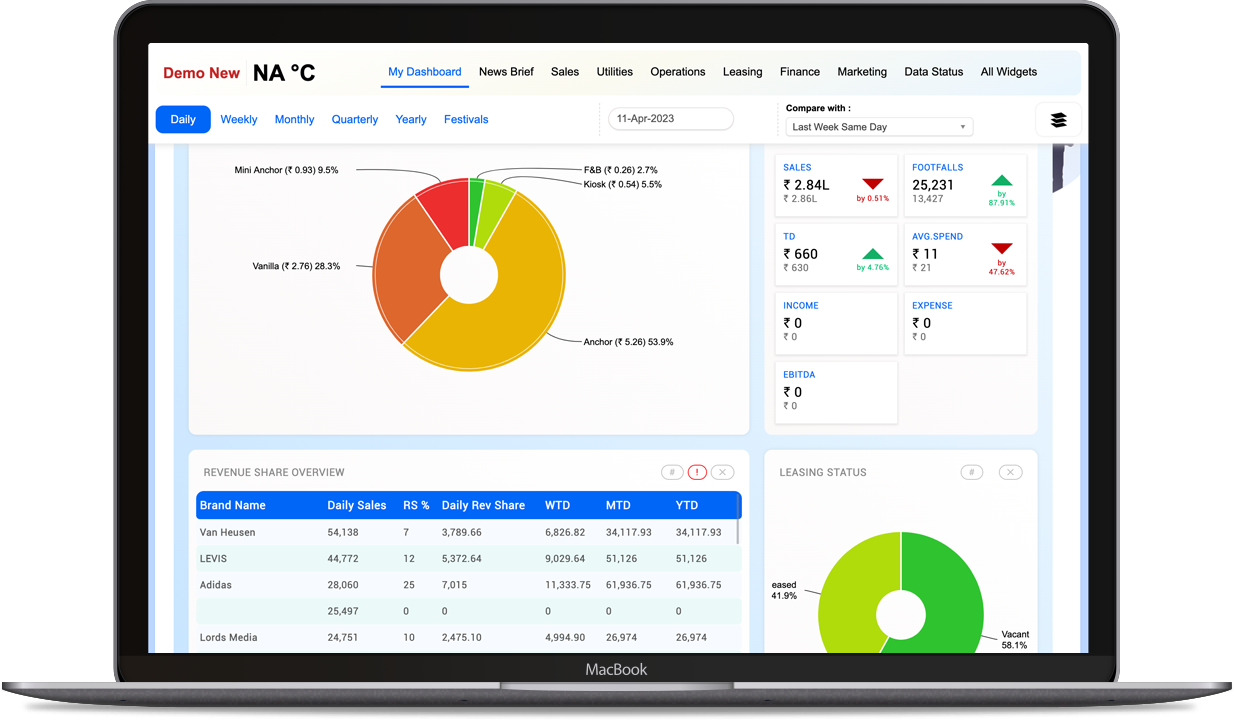Click the # icon in Leasing Status
The height and width of the screenshot is (720, 1234).
[x=971, y=473]
